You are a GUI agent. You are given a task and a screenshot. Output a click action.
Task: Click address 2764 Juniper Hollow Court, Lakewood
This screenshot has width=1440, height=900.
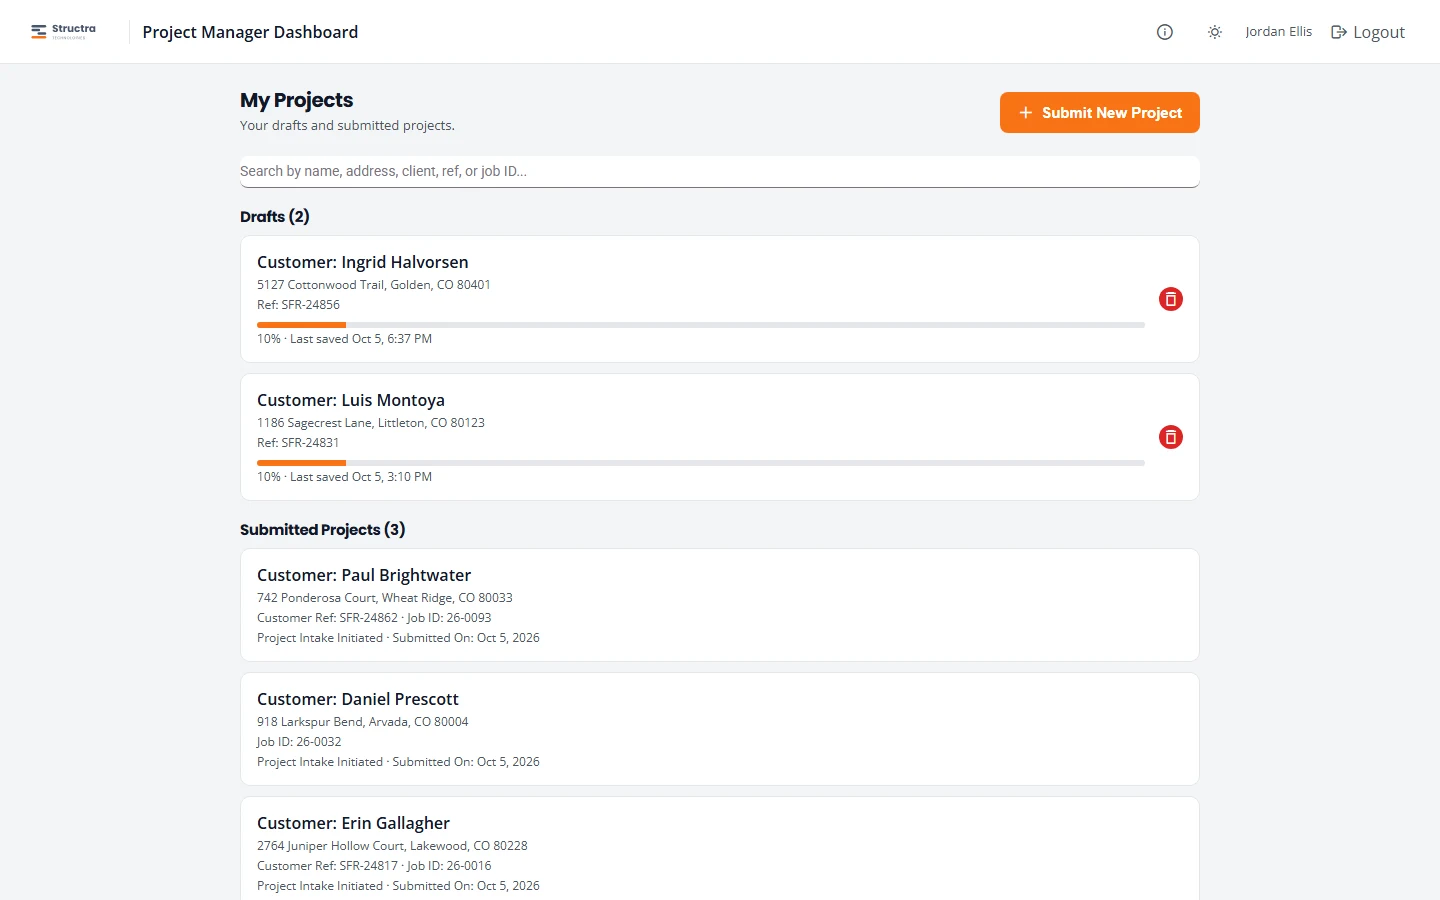point(392,846)
